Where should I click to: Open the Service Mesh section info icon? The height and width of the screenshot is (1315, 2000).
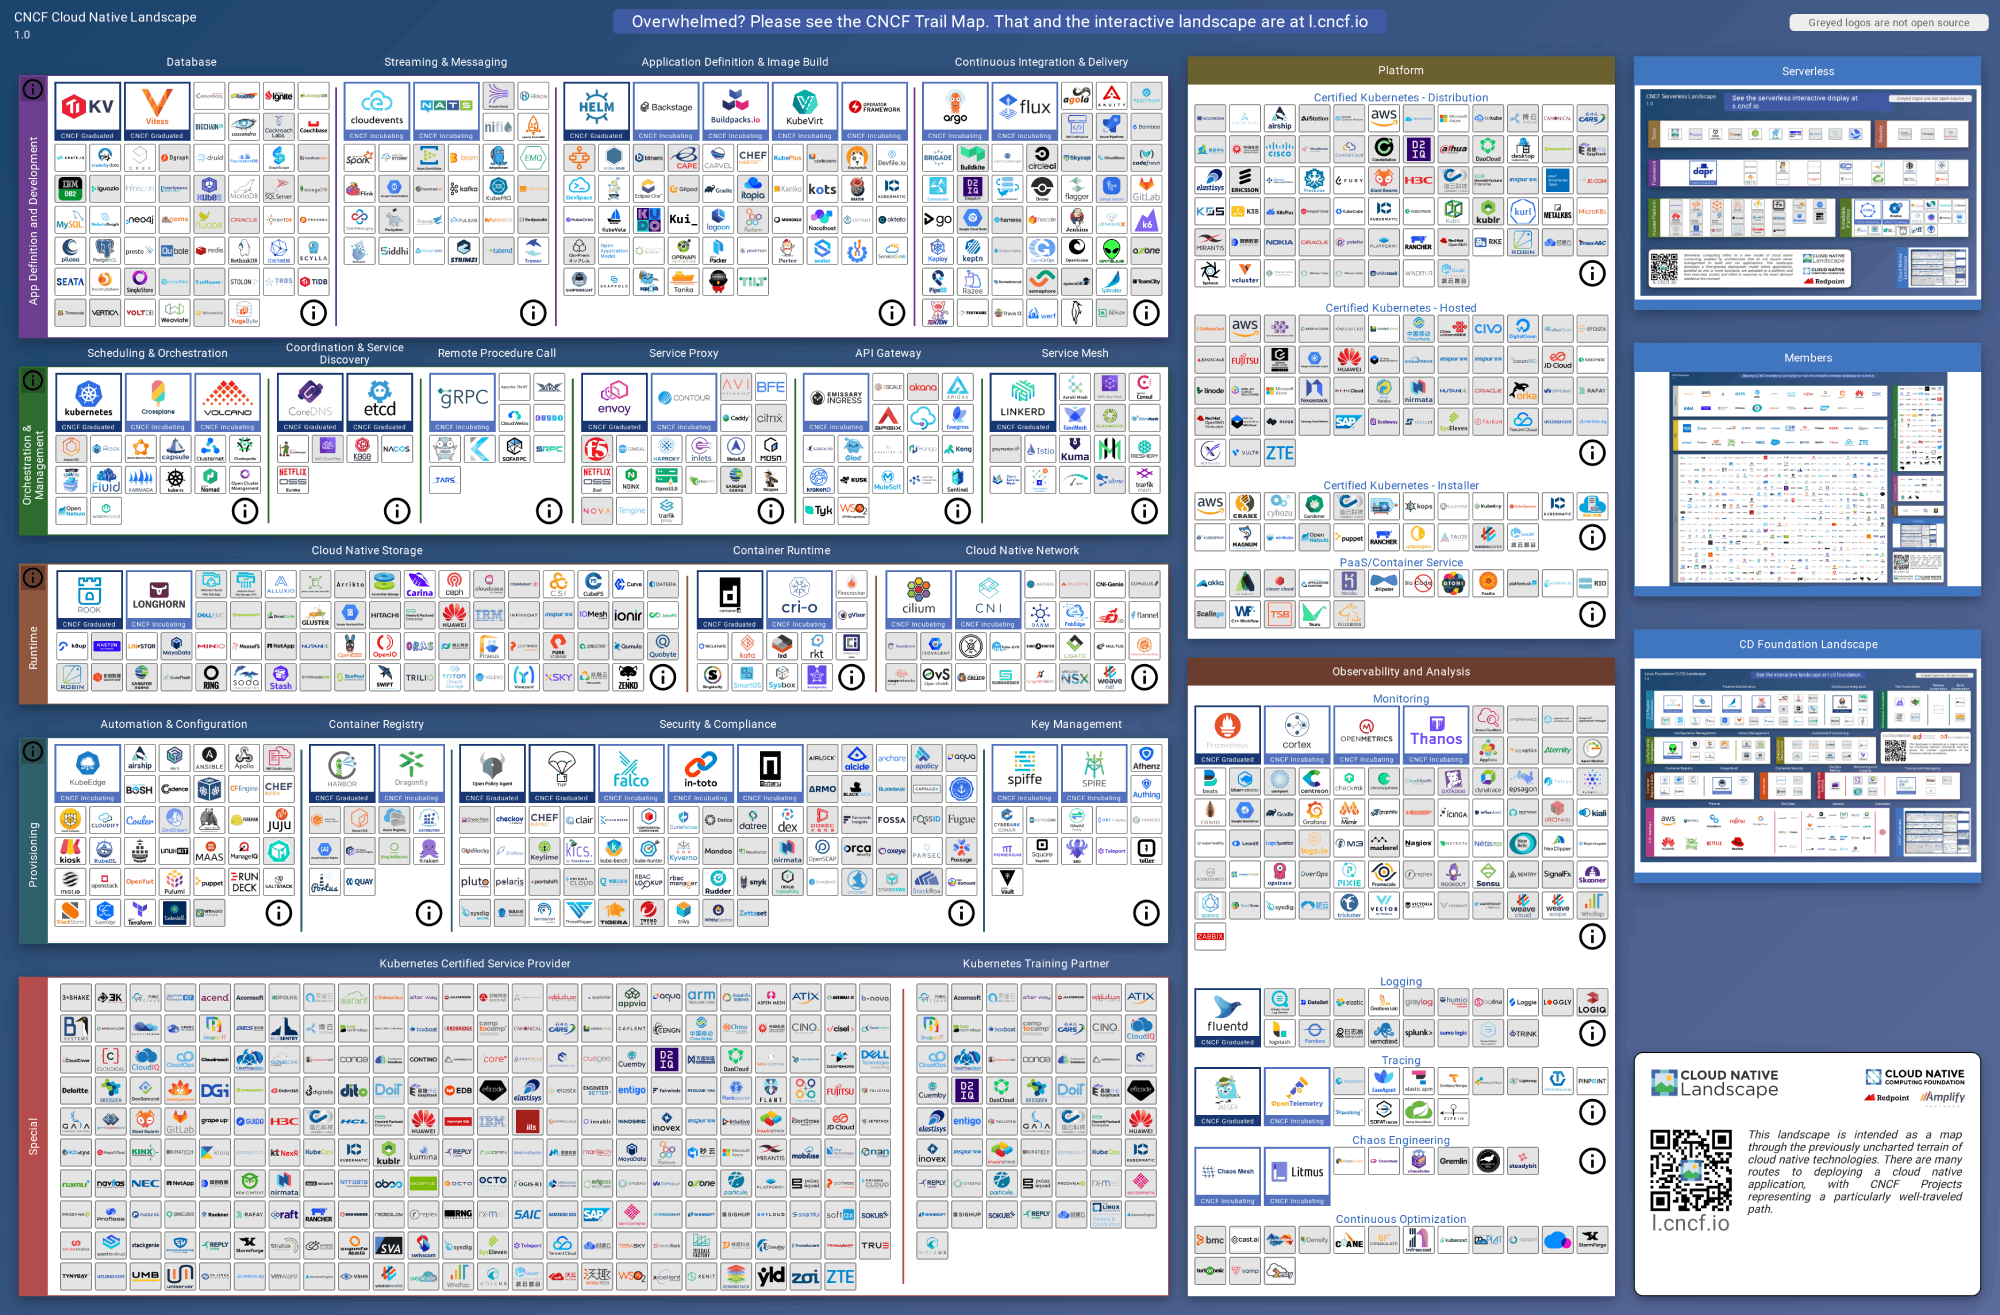click(x=1144, y=511)
